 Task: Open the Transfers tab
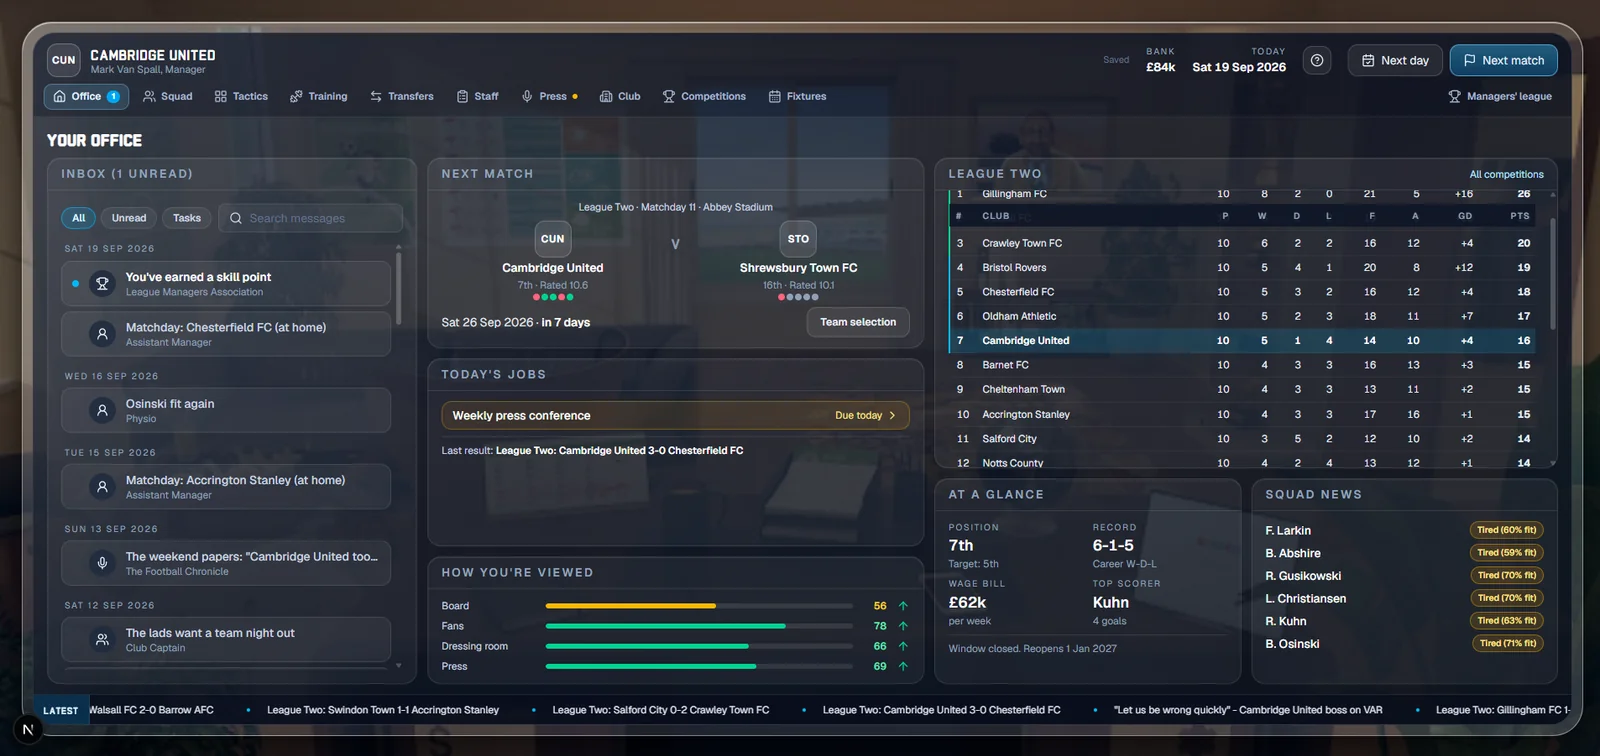[401, 96]
